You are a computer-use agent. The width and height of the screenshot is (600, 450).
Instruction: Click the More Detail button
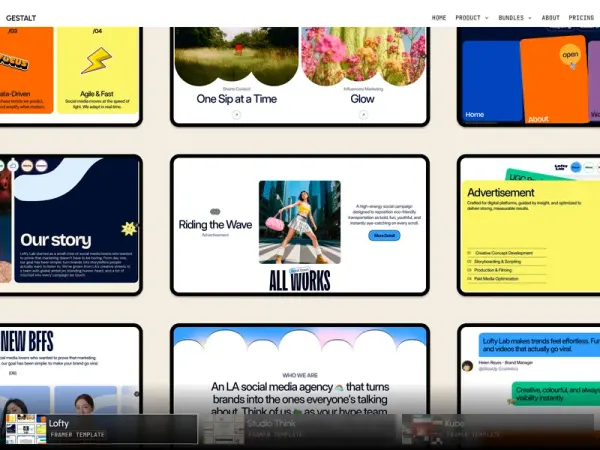pyautogui.click(x=384, y=235)
